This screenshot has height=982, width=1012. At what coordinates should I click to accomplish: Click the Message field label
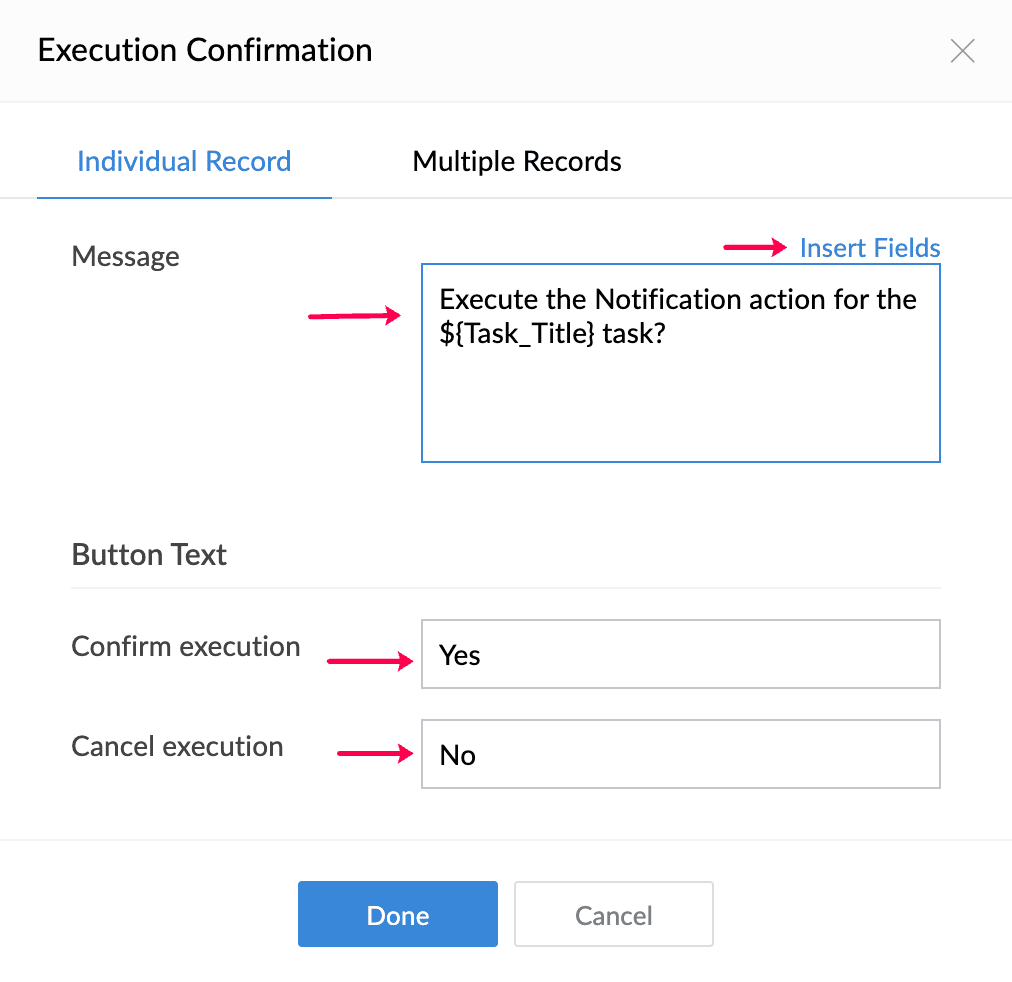(126, 257)
